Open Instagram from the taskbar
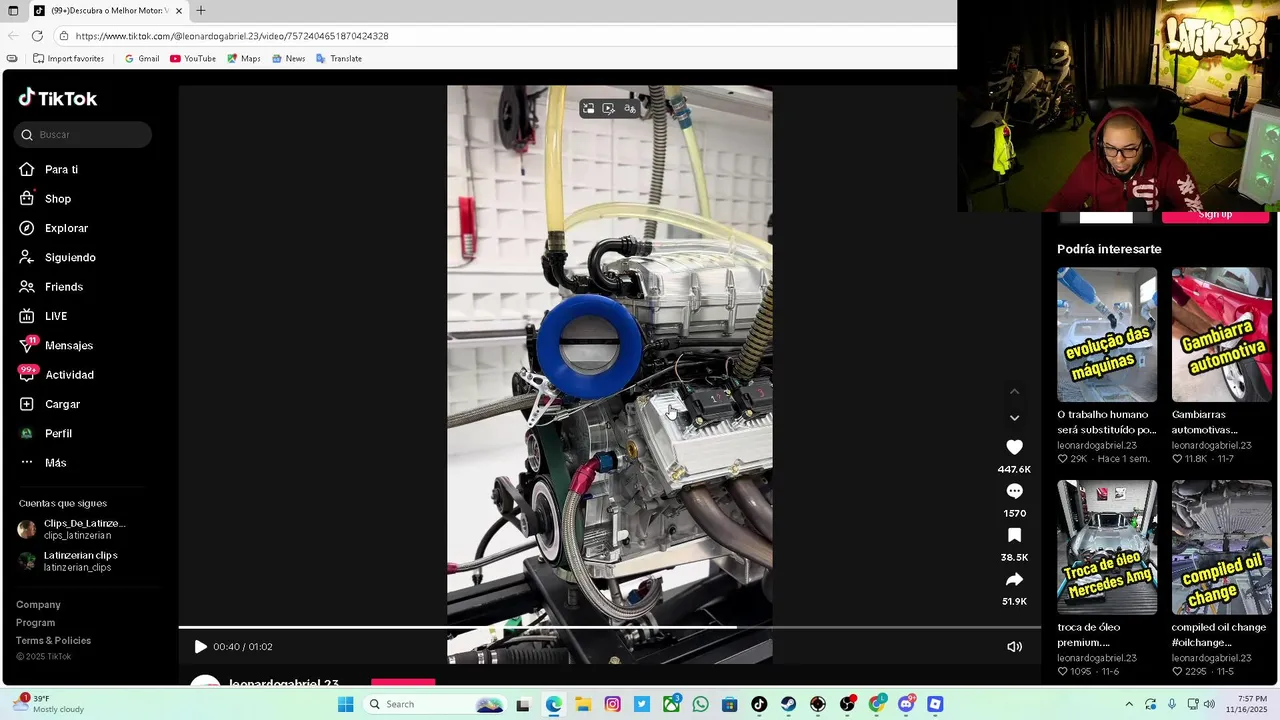Screen dimensions: 1280x720 pos(613,704)
